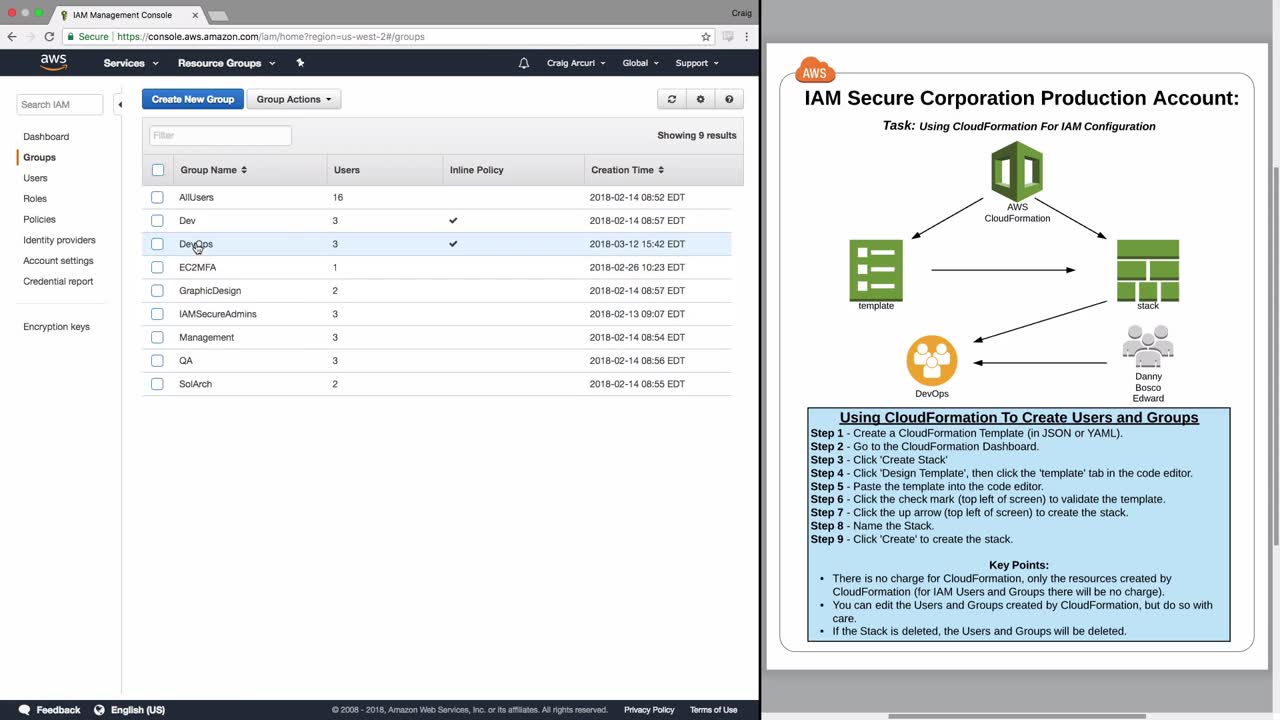Click the browser address bar URL
The height and width of the screenshot is (720, 1280).
point(270,36)
